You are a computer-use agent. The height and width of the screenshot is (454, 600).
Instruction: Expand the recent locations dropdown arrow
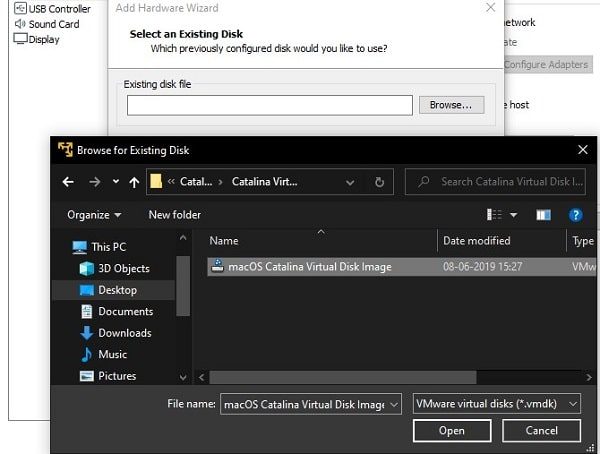click(116, 181)
